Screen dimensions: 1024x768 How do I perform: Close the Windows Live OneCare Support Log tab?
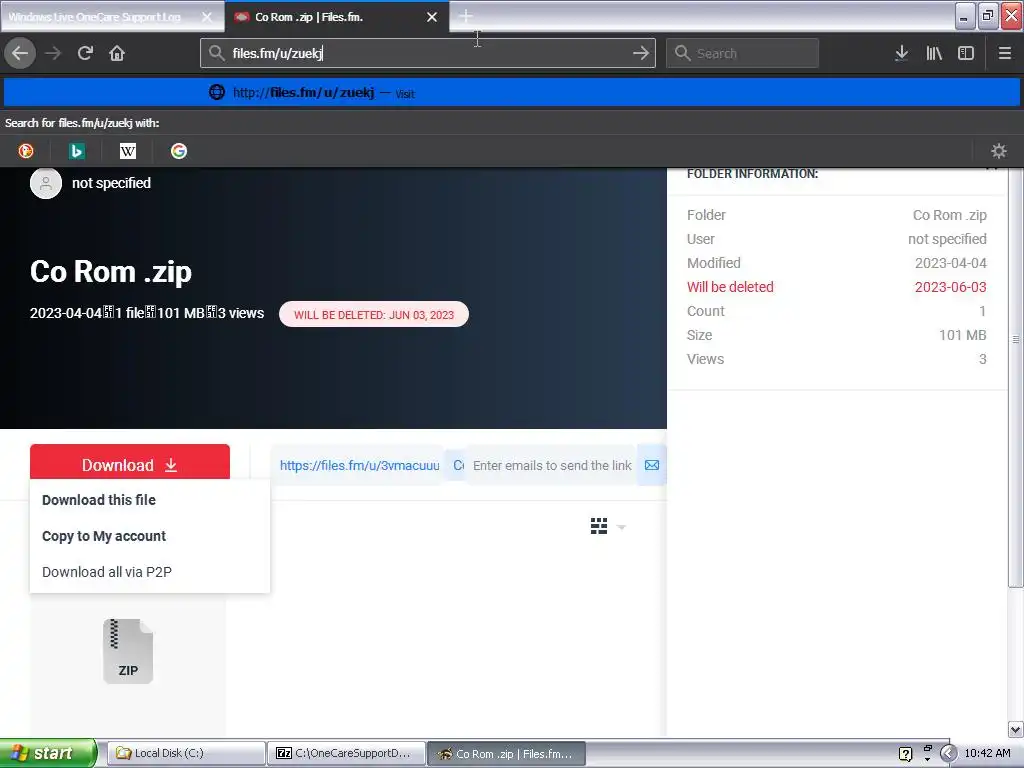click(206, 17)
